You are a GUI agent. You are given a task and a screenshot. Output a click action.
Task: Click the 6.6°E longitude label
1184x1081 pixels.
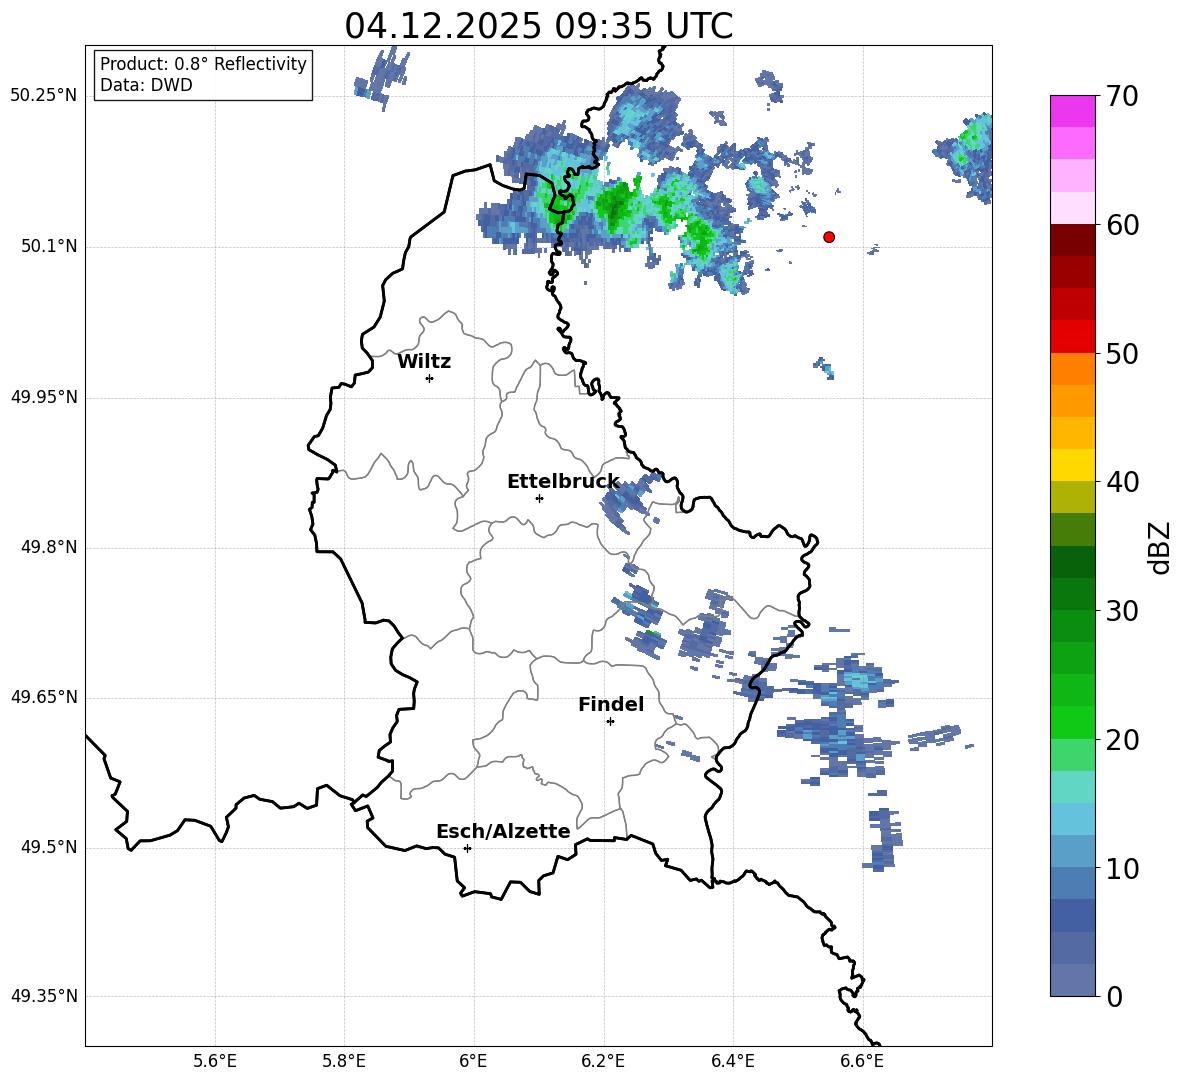(862, 1061)
